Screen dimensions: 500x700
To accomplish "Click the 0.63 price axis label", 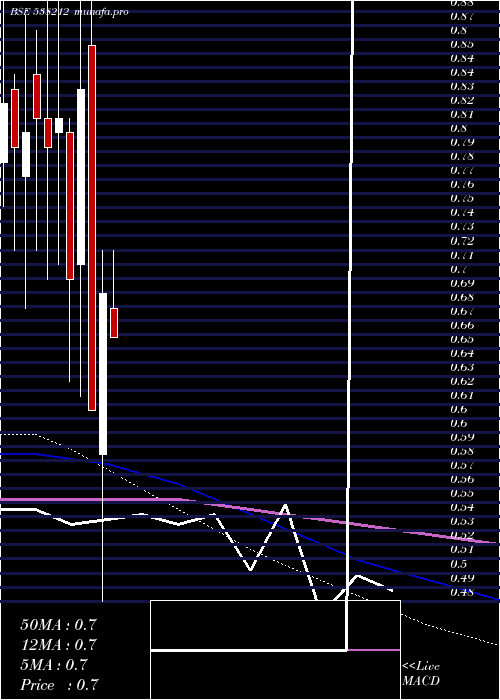I will coord(462,367).
